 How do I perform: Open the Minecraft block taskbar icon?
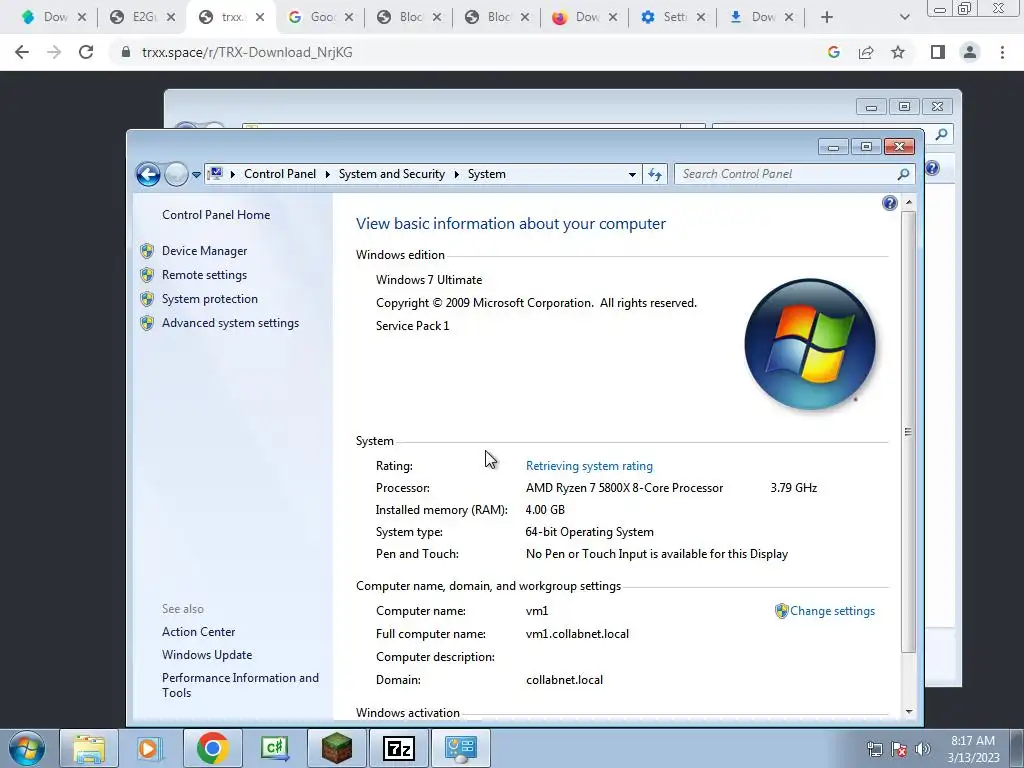(x=336, y=748)
